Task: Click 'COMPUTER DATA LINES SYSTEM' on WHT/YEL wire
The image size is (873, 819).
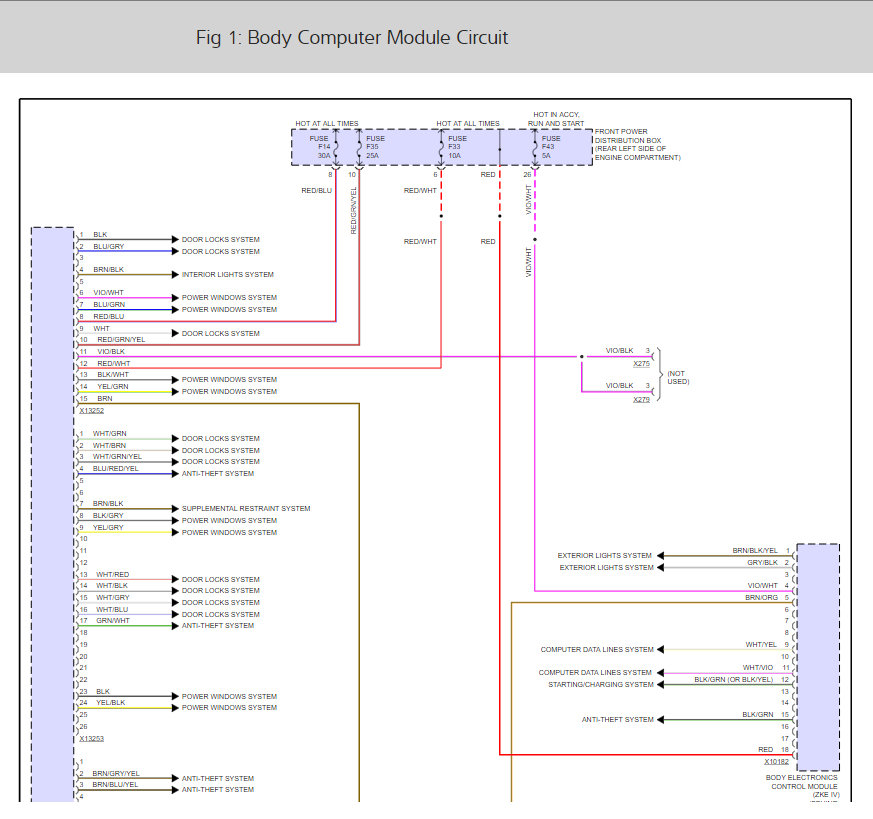Action: click(597, 650)
